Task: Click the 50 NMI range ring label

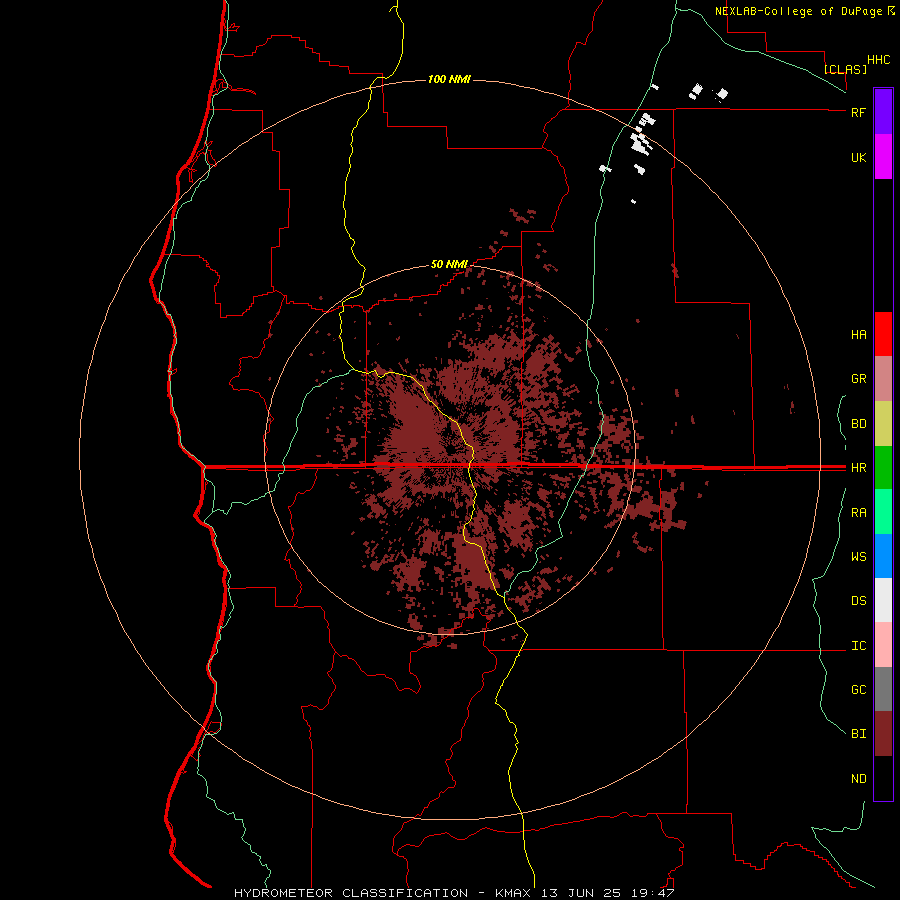Action: [x=449, y=265]
